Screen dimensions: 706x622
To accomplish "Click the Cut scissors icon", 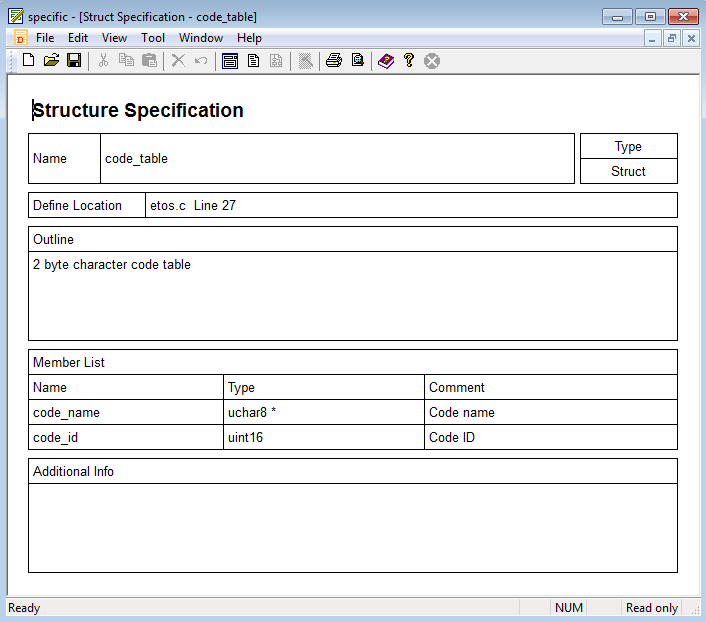I will pyautogui.click(x=104, y=60).
